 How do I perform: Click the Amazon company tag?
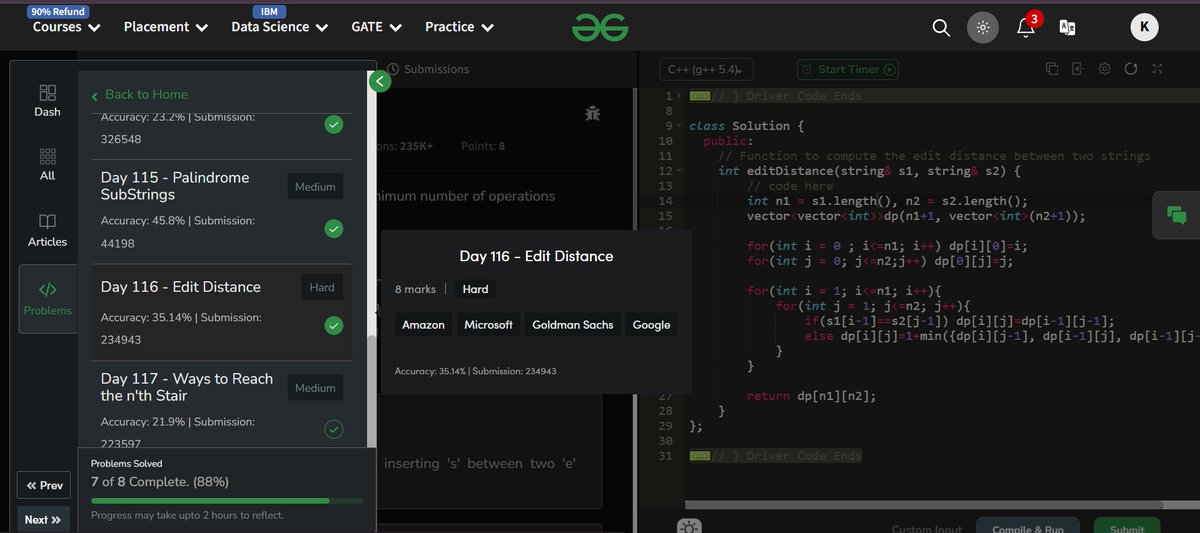click(x=423, y=325)
